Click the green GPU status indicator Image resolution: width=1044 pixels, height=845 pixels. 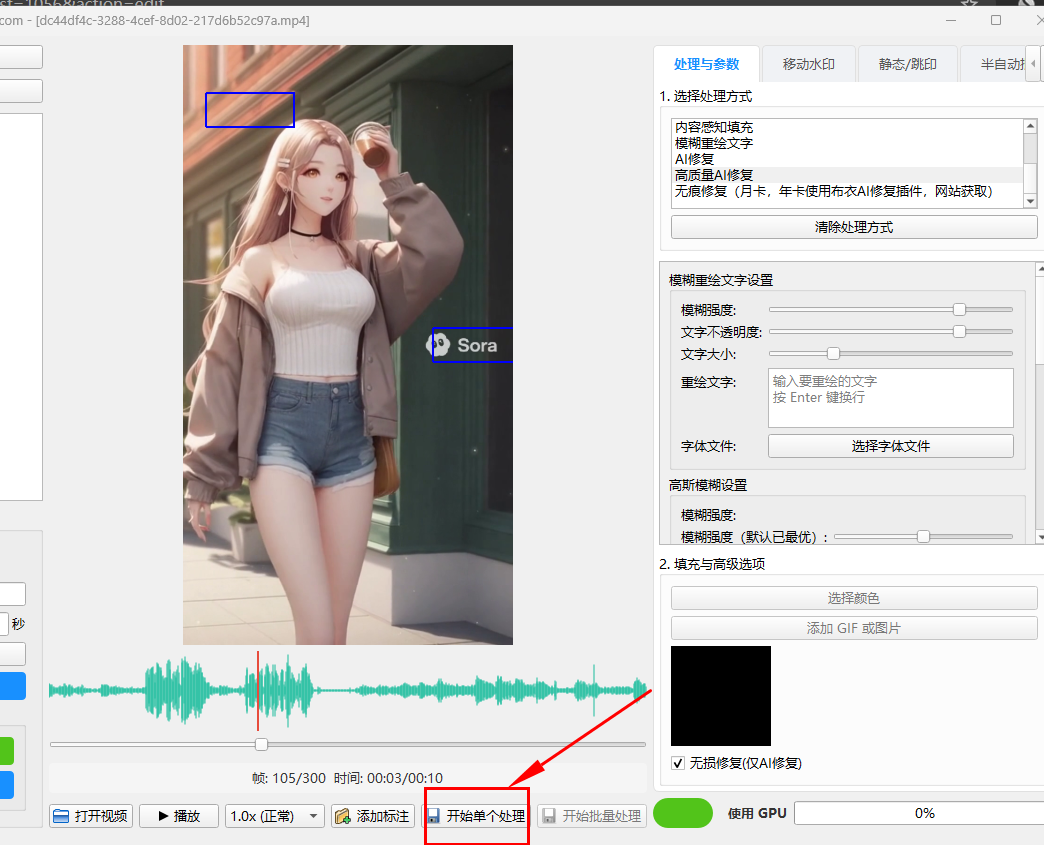point(682,813)
